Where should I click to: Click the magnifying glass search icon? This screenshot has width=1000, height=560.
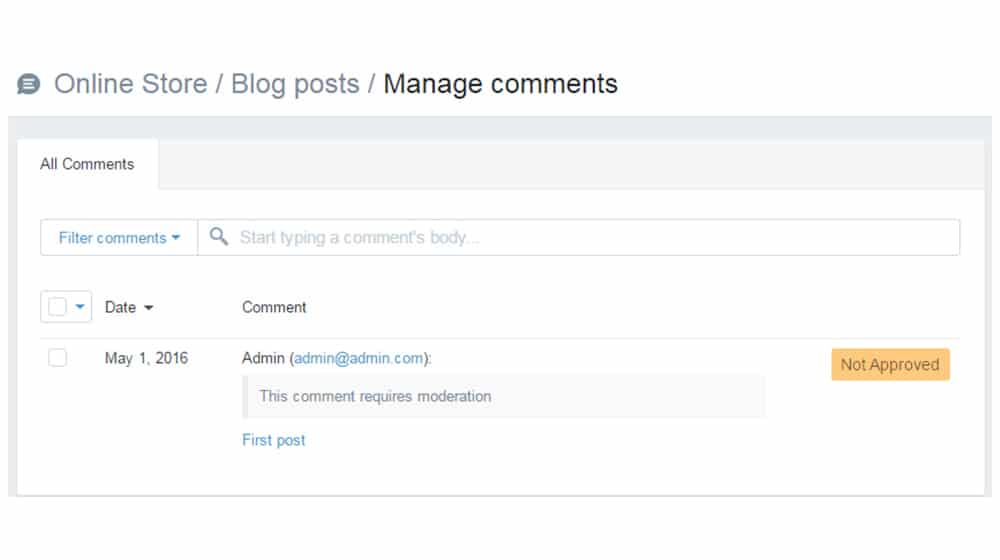click(219, 237)
